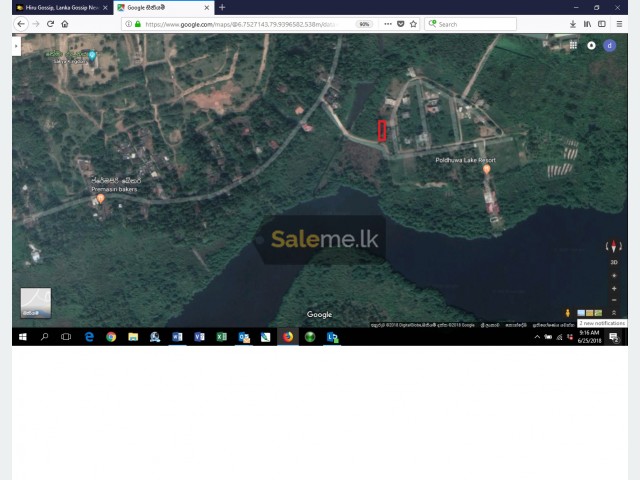Click the address bar URL
This screenshot has height=480, width=640.
click(x=241, y=24)
